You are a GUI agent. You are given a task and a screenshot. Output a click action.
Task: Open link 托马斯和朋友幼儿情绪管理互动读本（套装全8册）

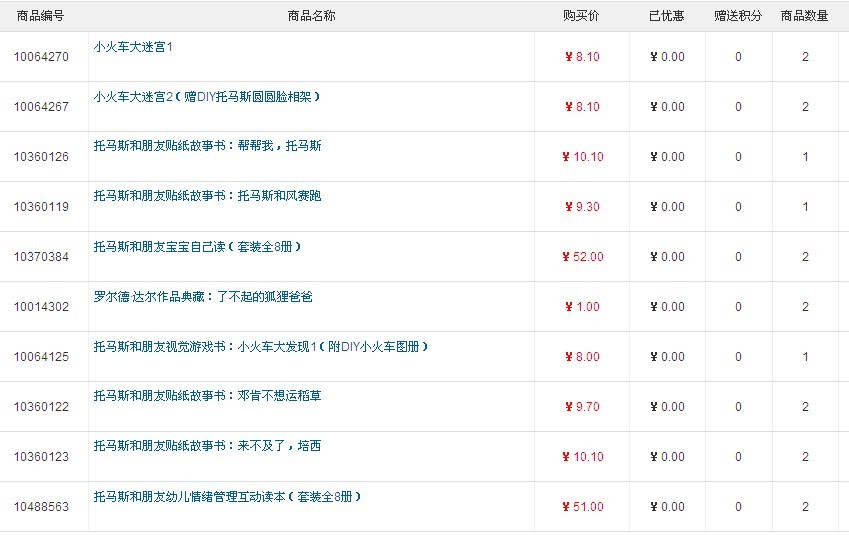(x=227, y=497)
